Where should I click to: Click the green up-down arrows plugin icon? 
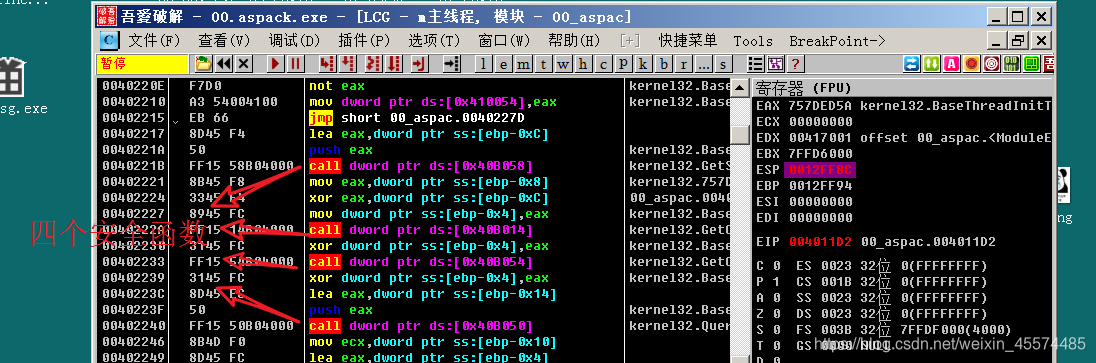point(932,64)
